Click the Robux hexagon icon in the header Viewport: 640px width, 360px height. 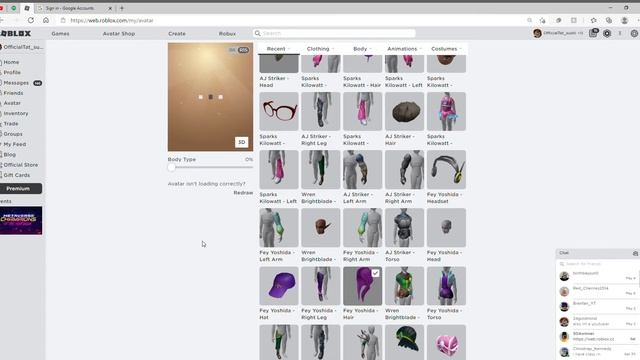pyautogui.click(x=607, y=33)
